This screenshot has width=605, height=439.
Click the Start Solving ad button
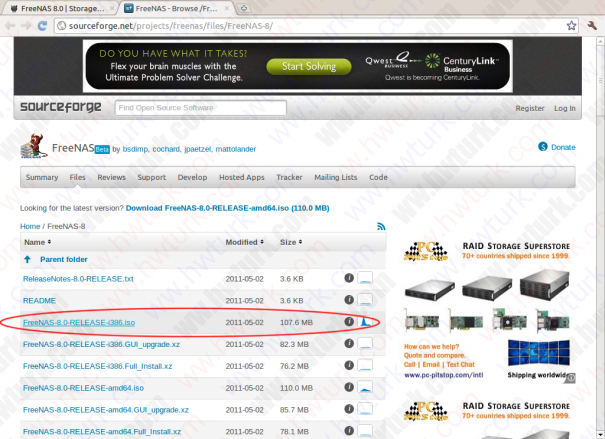coord(309,66)
